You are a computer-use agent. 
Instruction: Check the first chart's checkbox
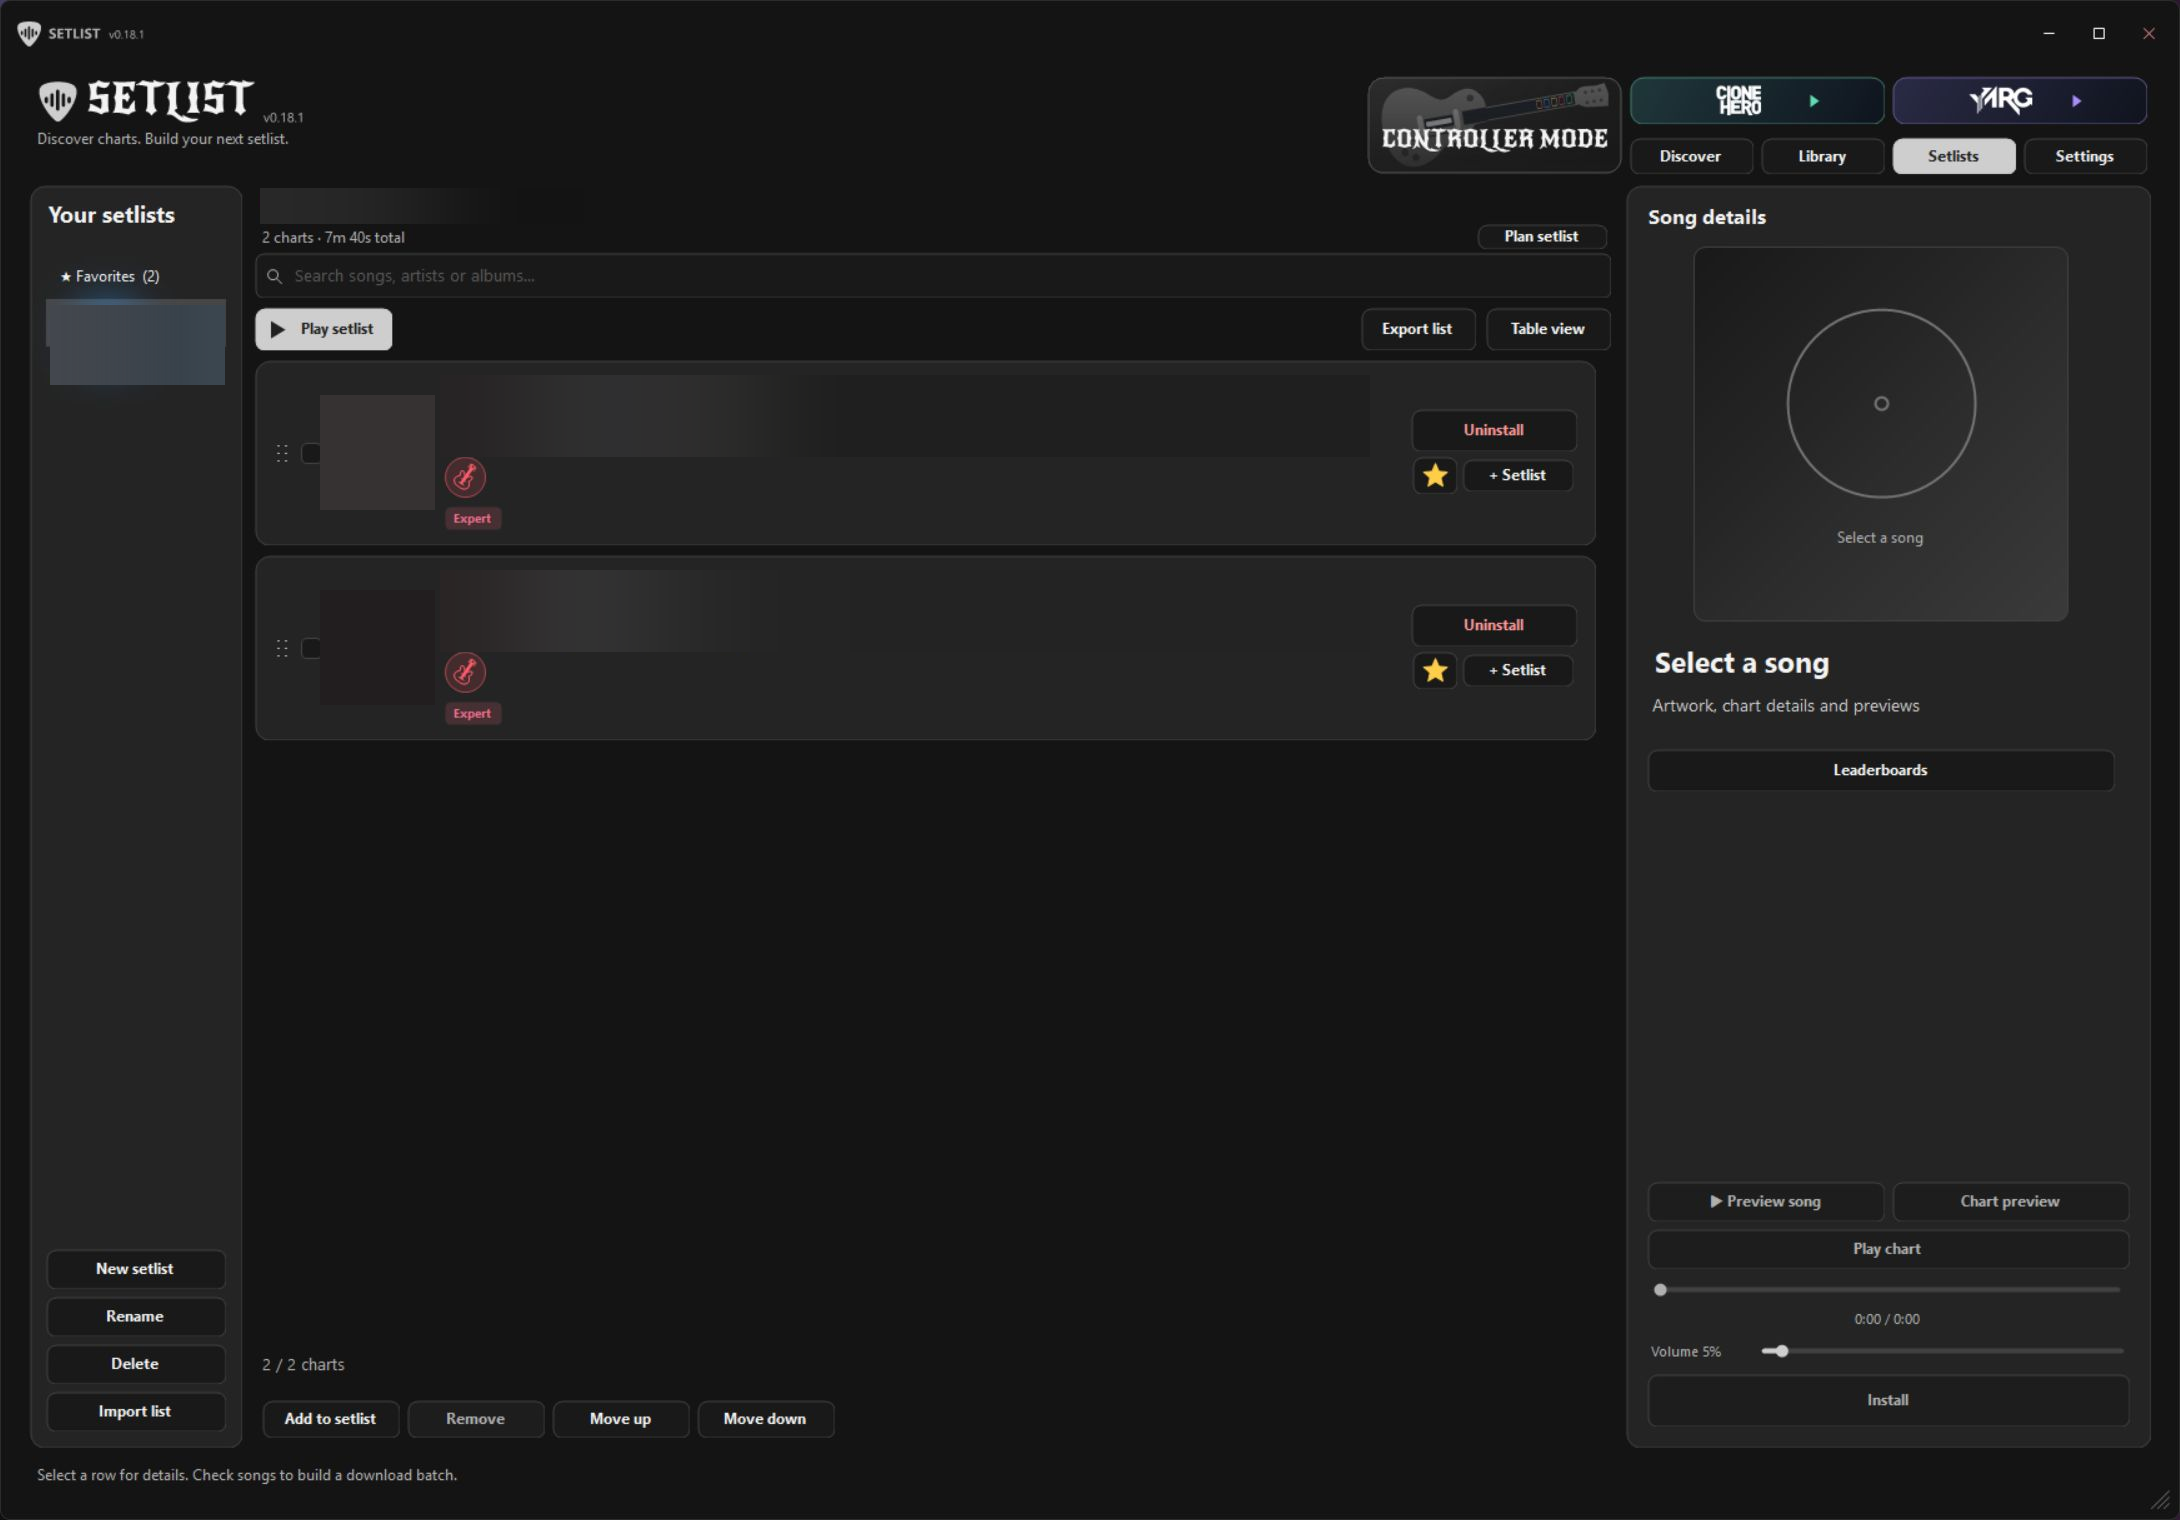point(311,453)
